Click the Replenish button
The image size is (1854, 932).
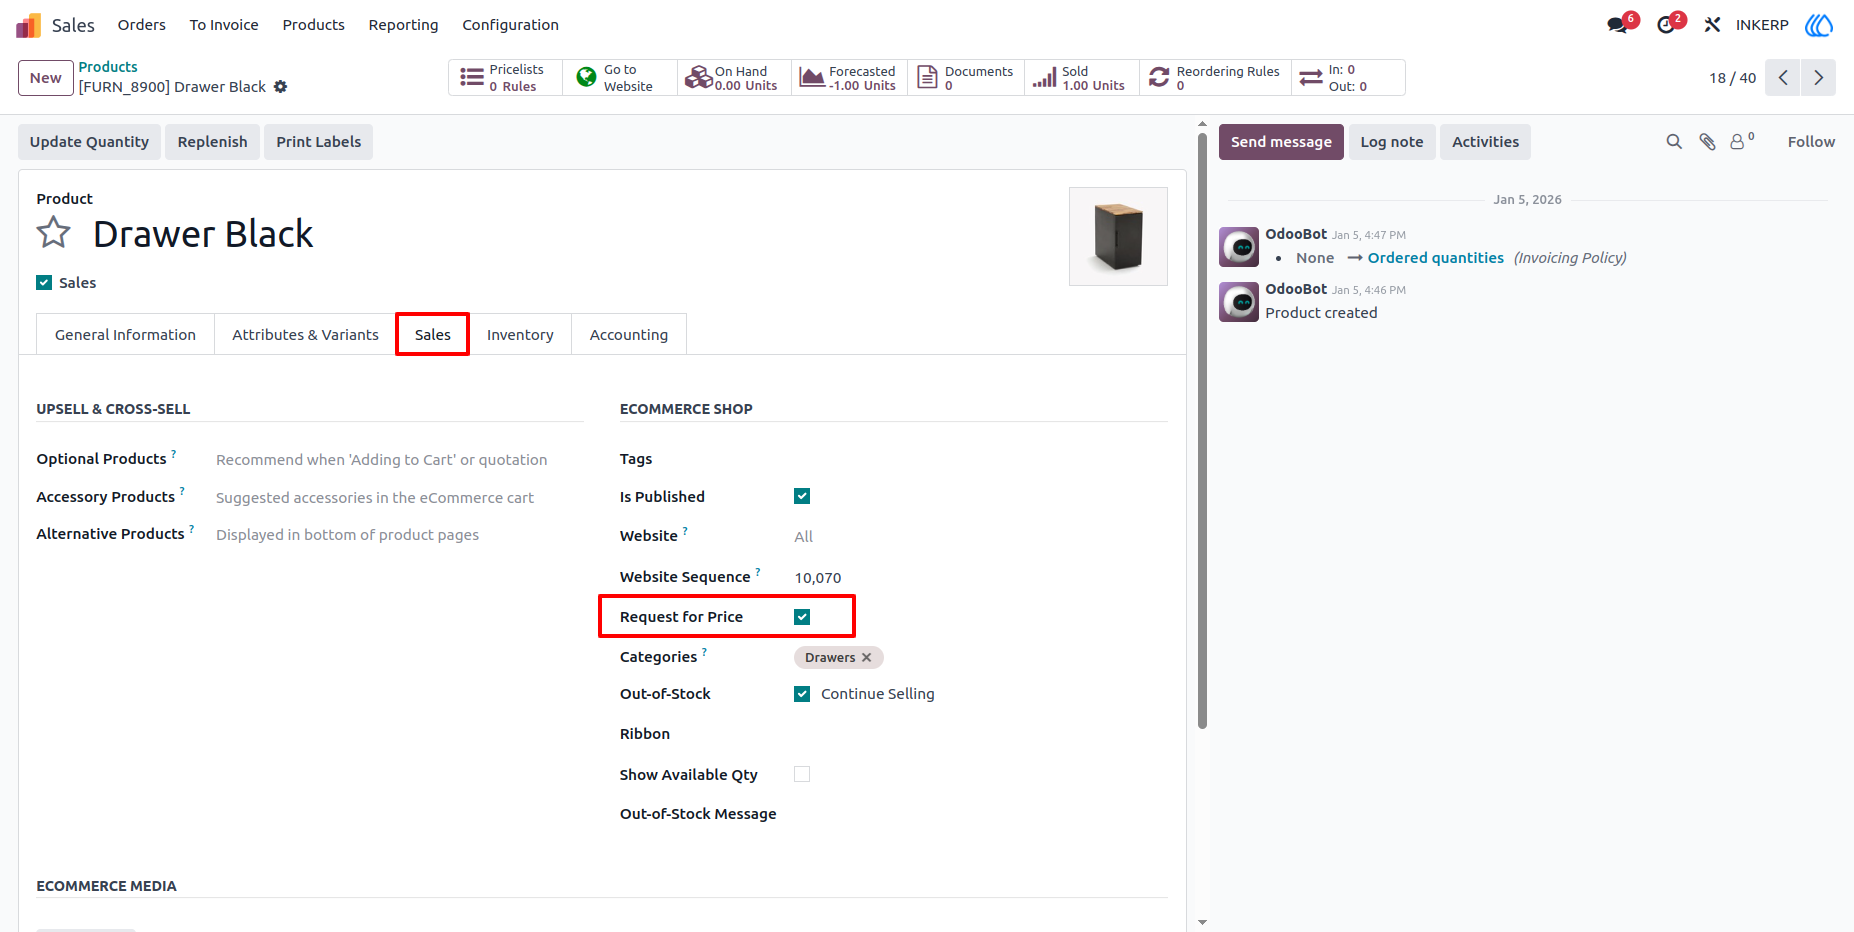tap(212, 142)
